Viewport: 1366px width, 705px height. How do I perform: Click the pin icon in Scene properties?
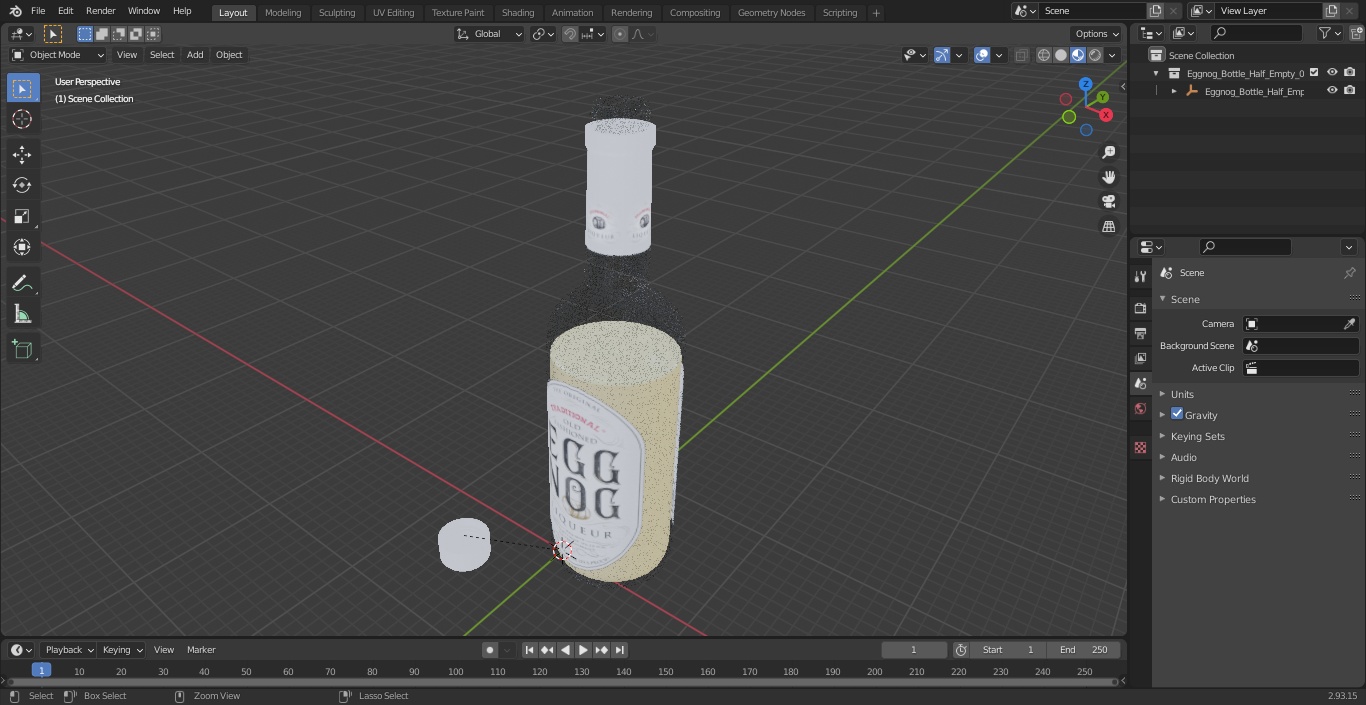point(1349,273)
